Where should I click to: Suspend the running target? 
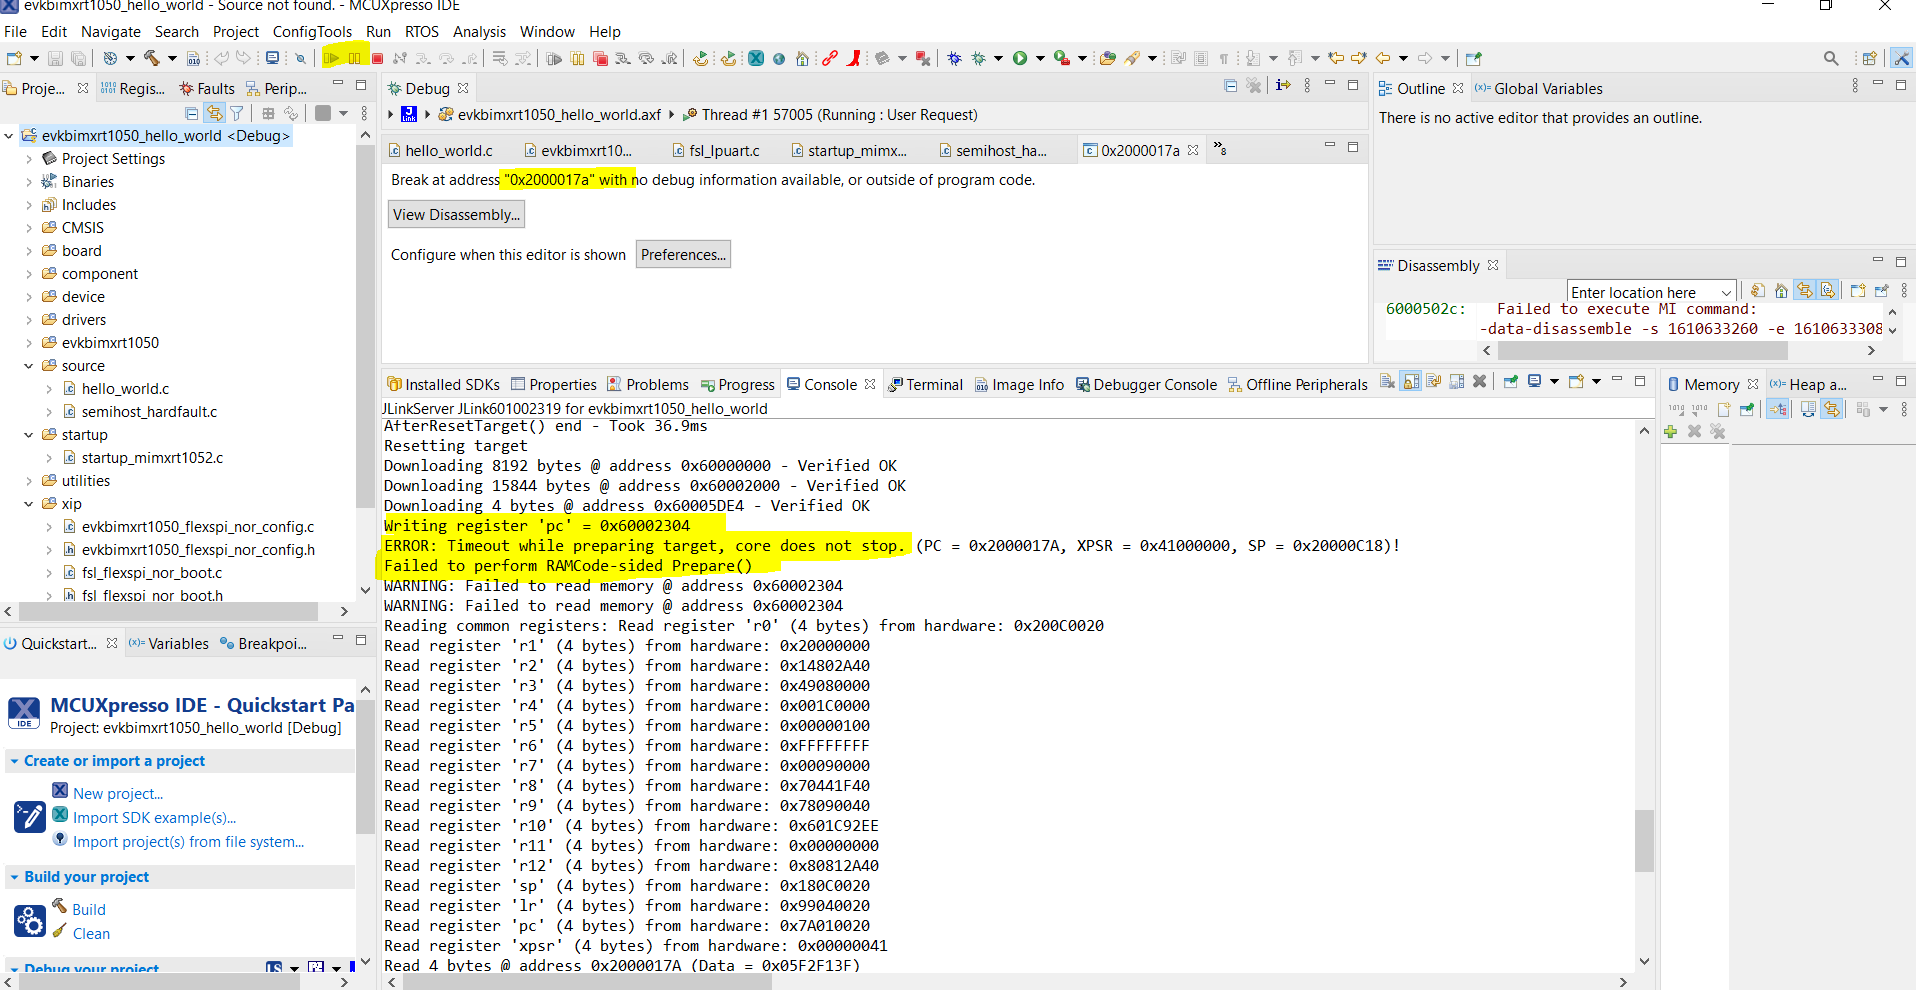coord(356,58)
